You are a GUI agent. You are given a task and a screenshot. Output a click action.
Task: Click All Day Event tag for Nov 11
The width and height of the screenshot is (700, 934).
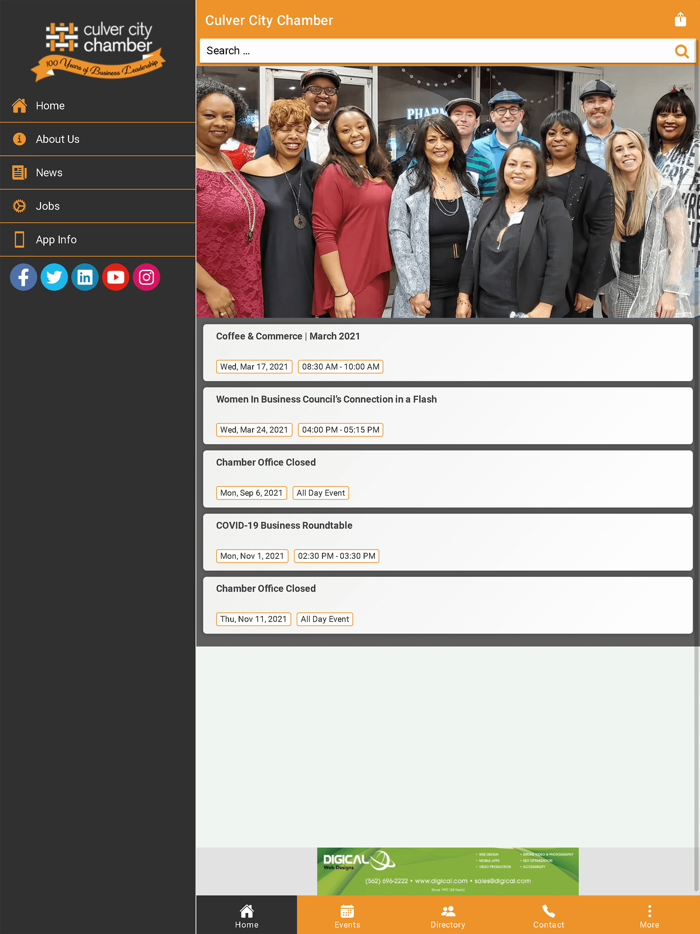[x=325, y=619]
